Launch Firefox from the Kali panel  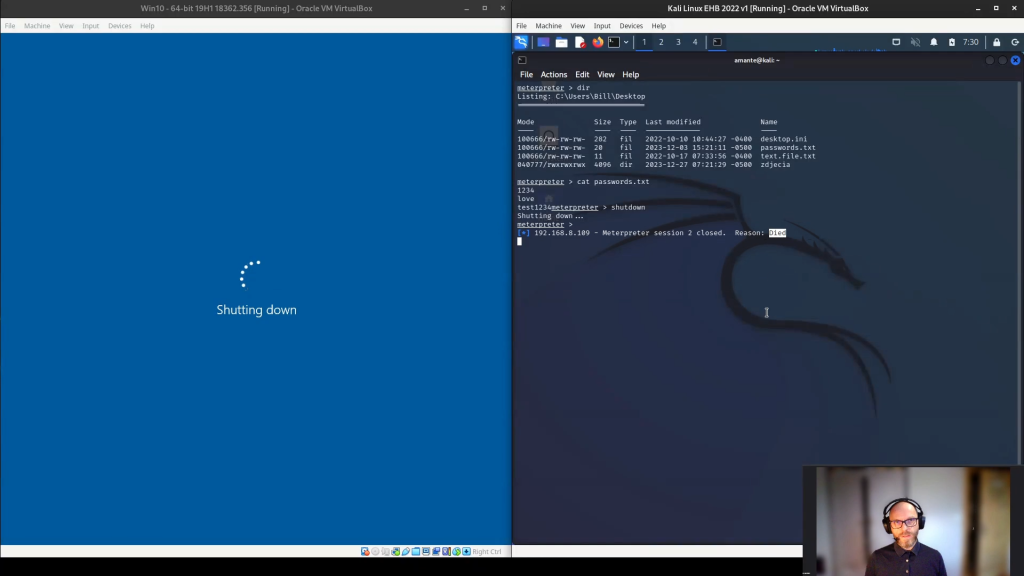coord(598,42)
